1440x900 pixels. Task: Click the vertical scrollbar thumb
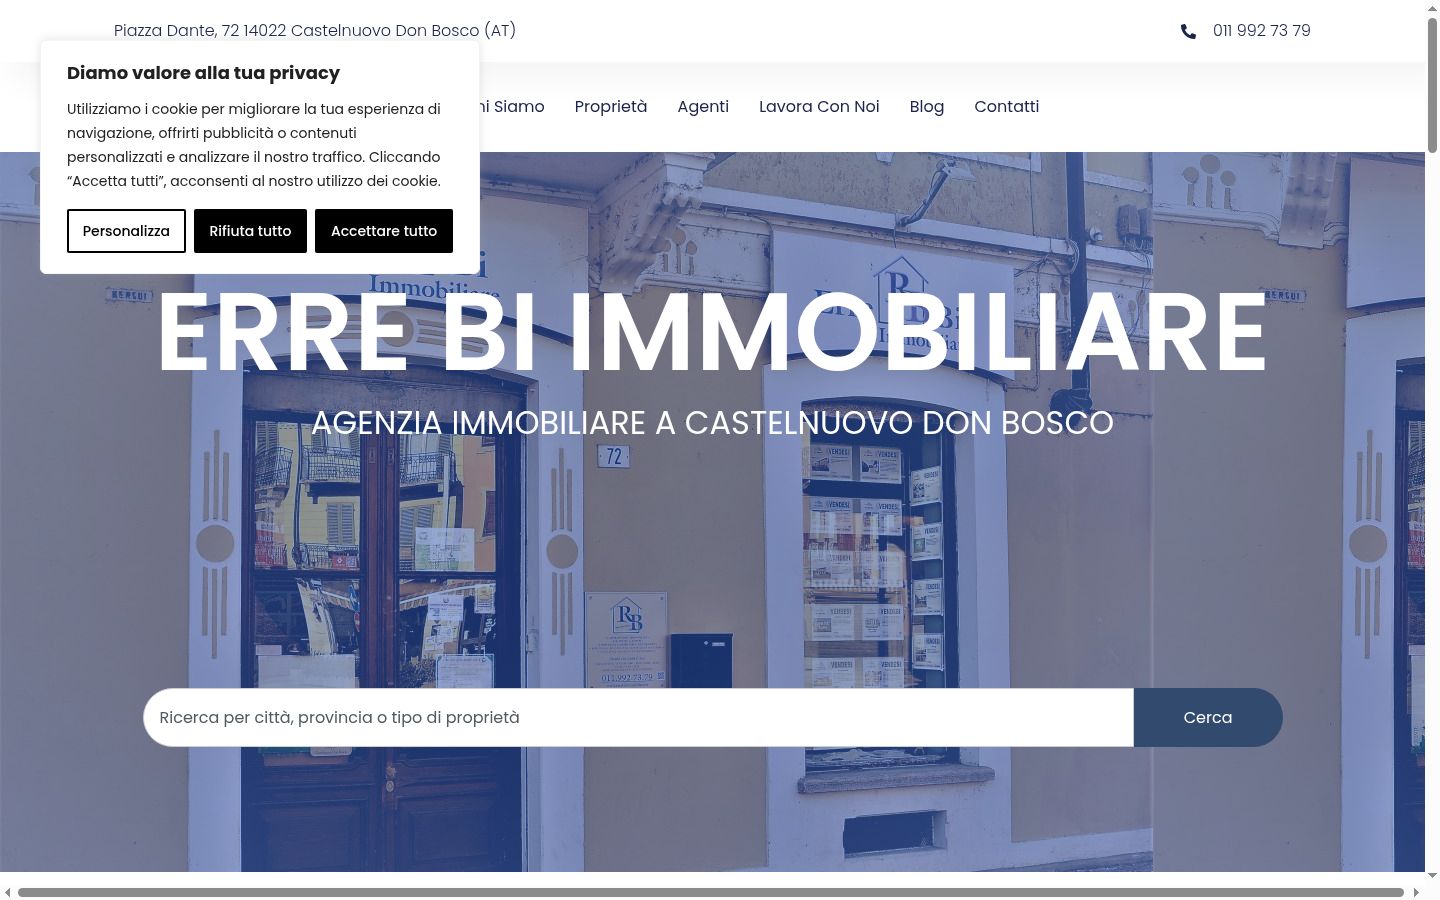coord(1432,85)
